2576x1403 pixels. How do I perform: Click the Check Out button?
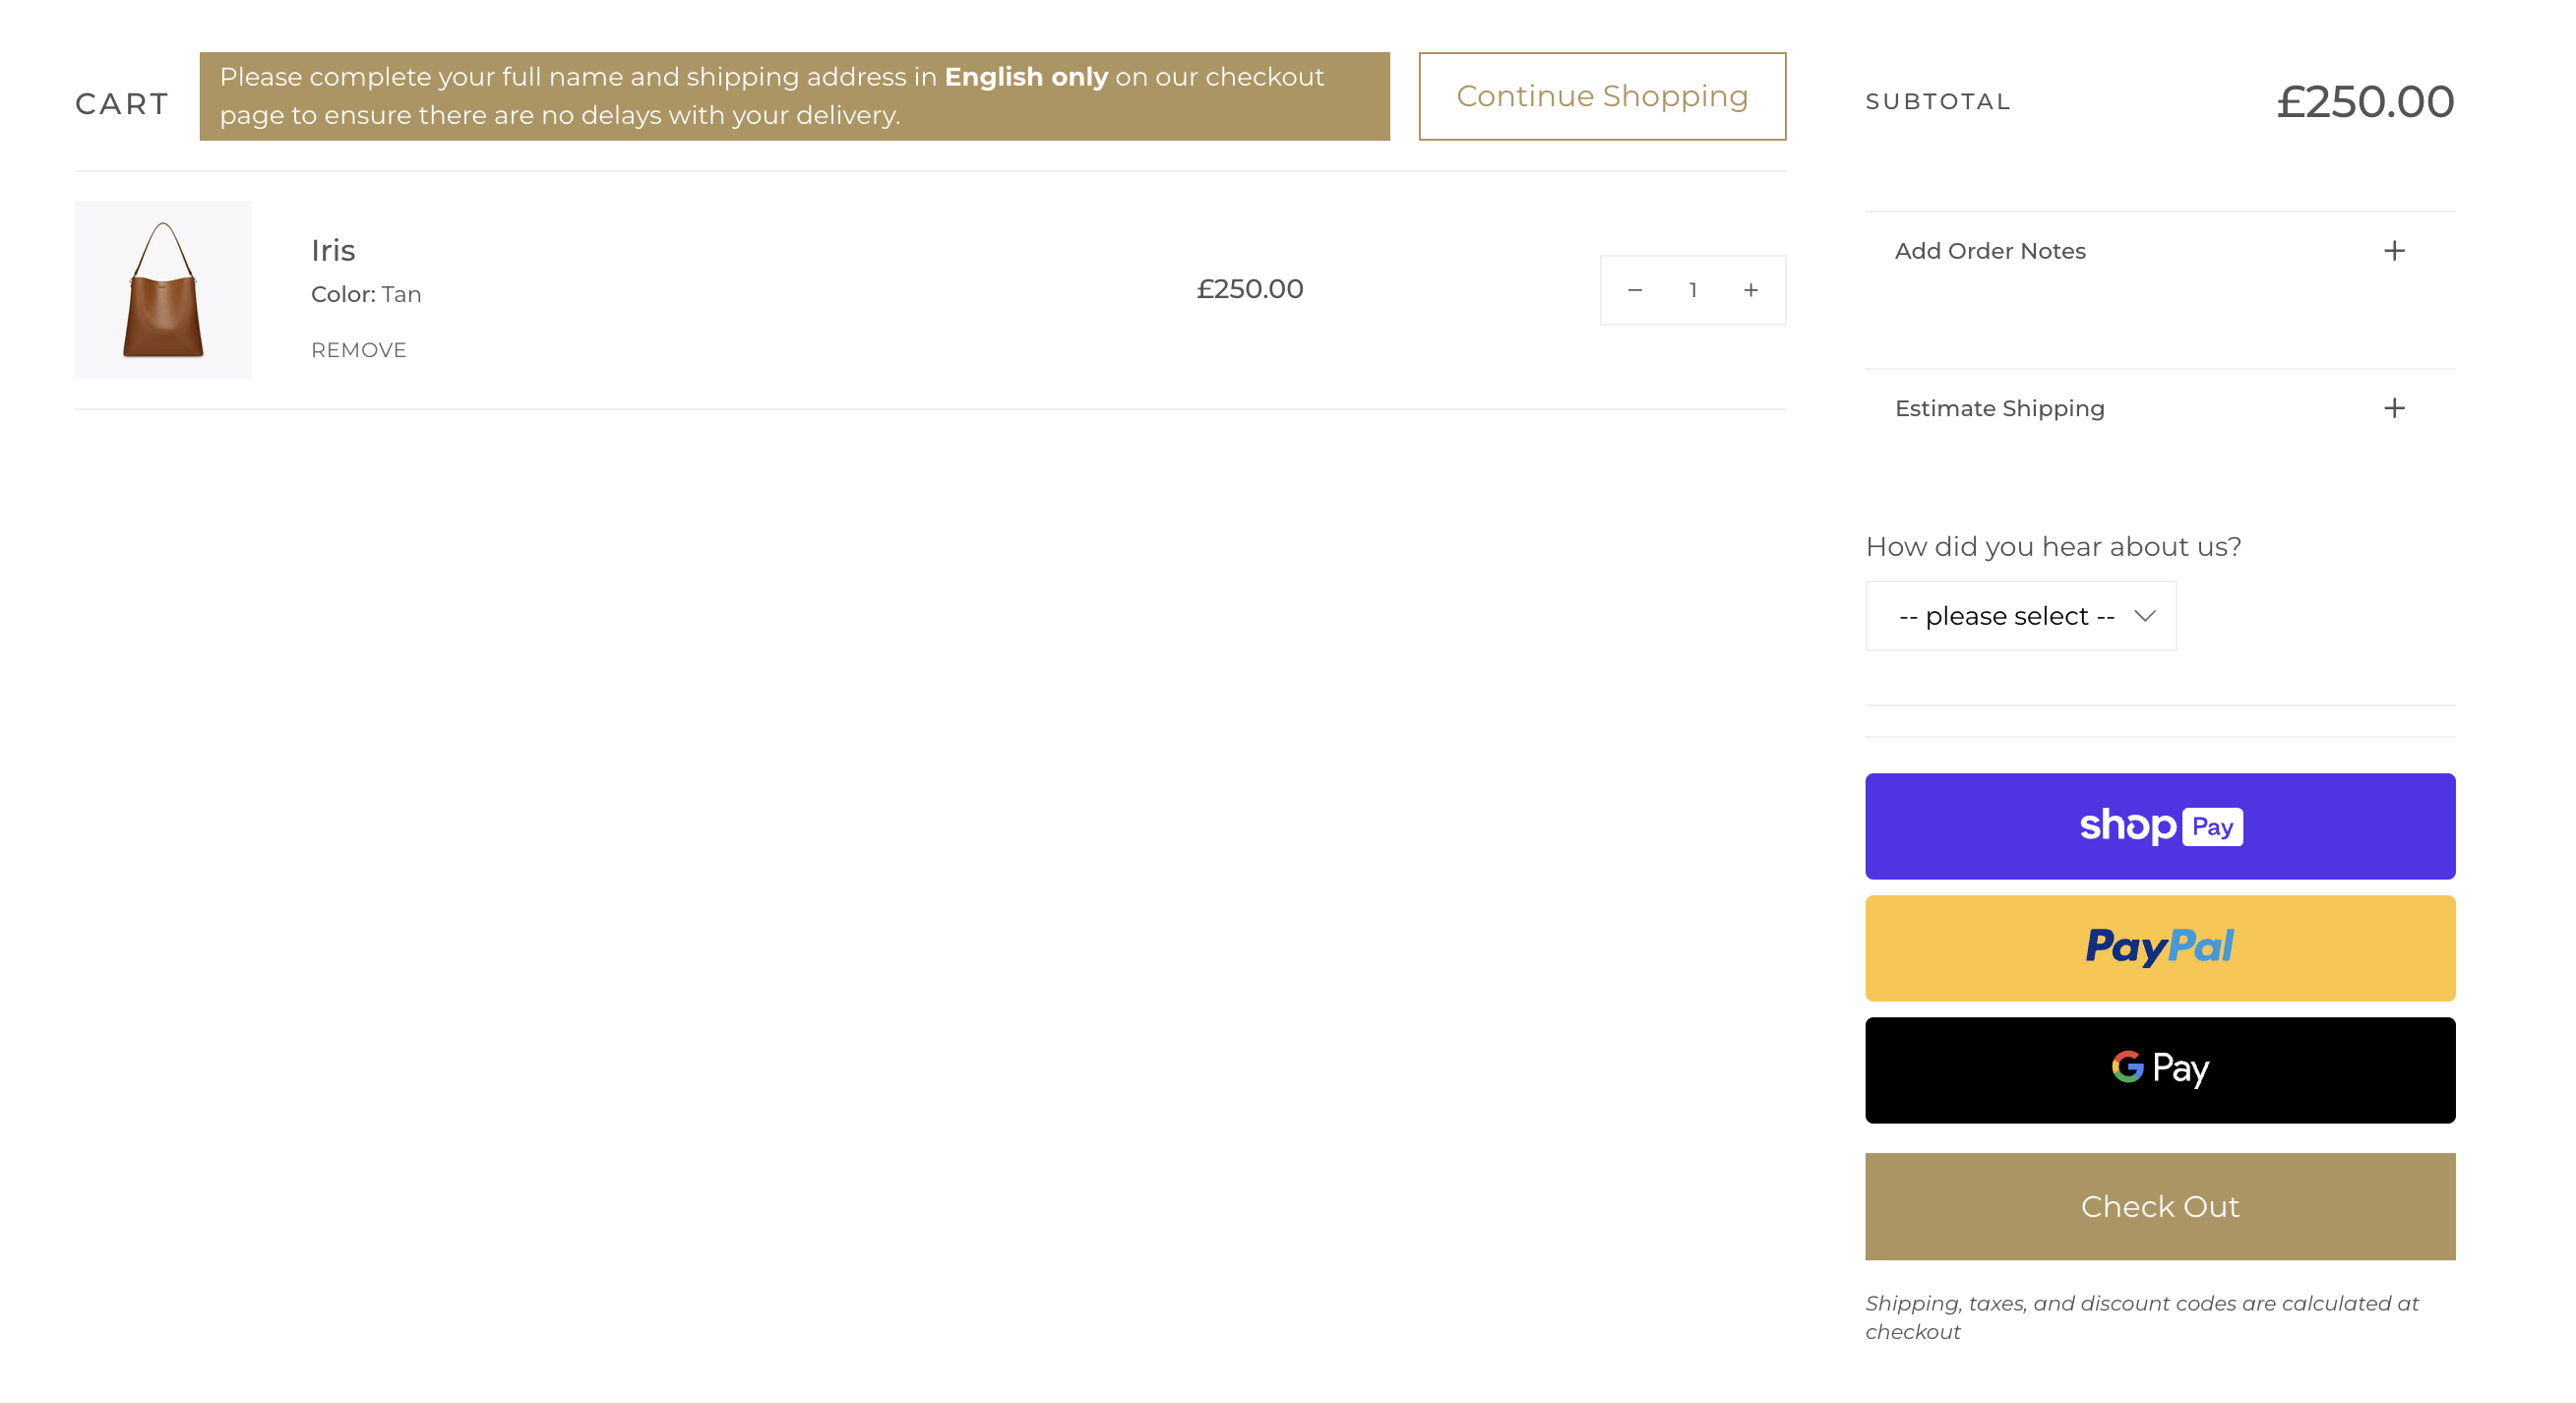[2159, 1206]
